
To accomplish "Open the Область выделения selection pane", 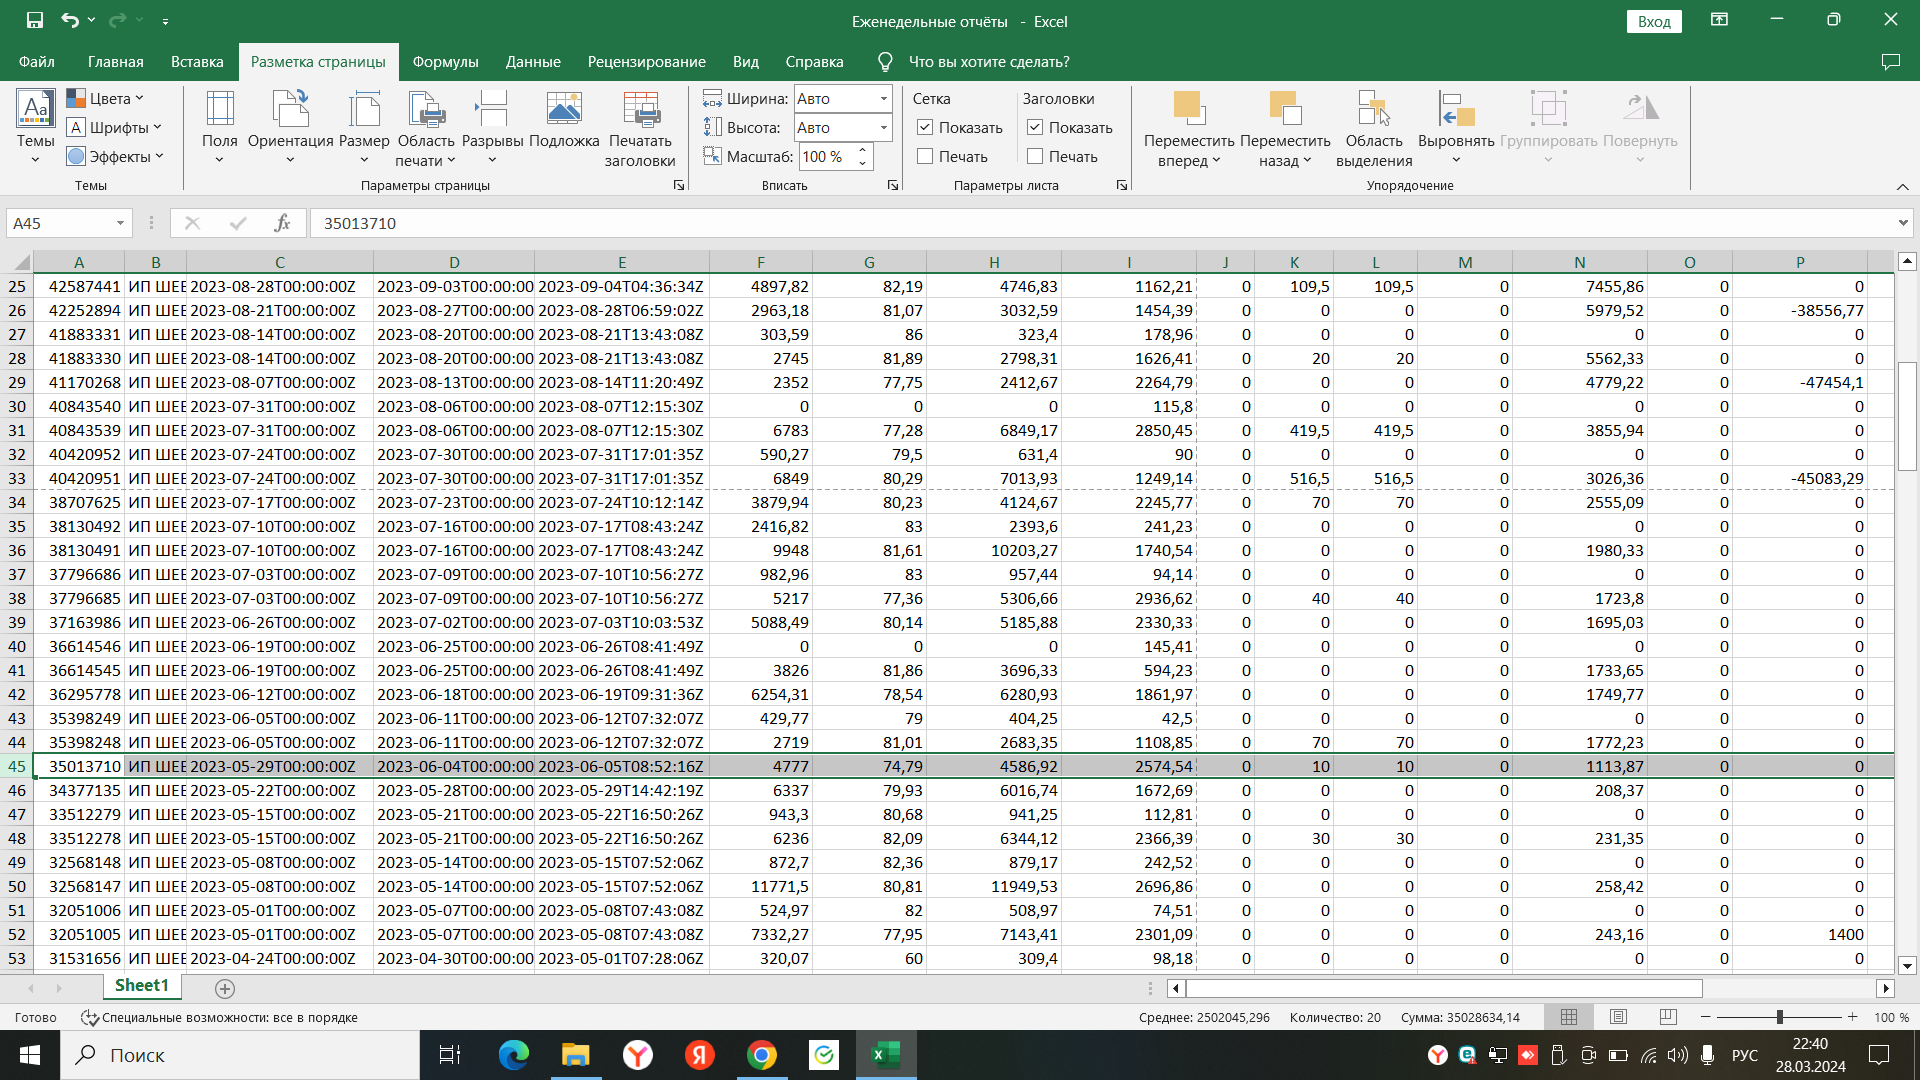I will [1374, 128].
